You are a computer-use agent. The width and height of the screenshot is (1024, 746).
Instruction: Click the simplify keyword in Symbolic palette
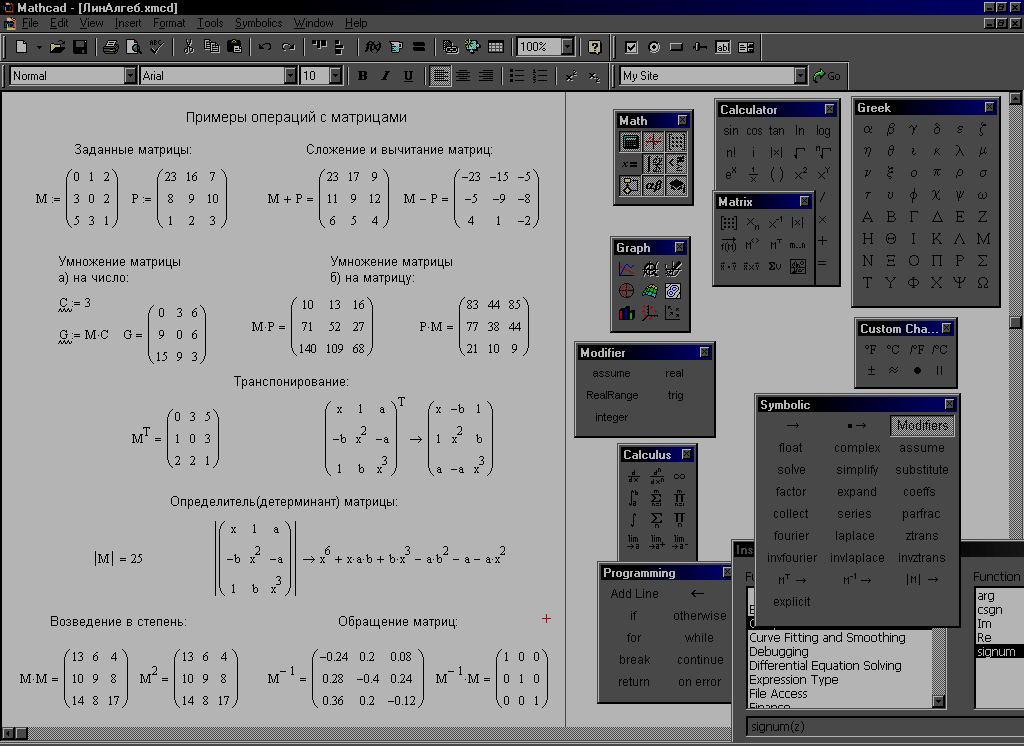click(857, 470)
